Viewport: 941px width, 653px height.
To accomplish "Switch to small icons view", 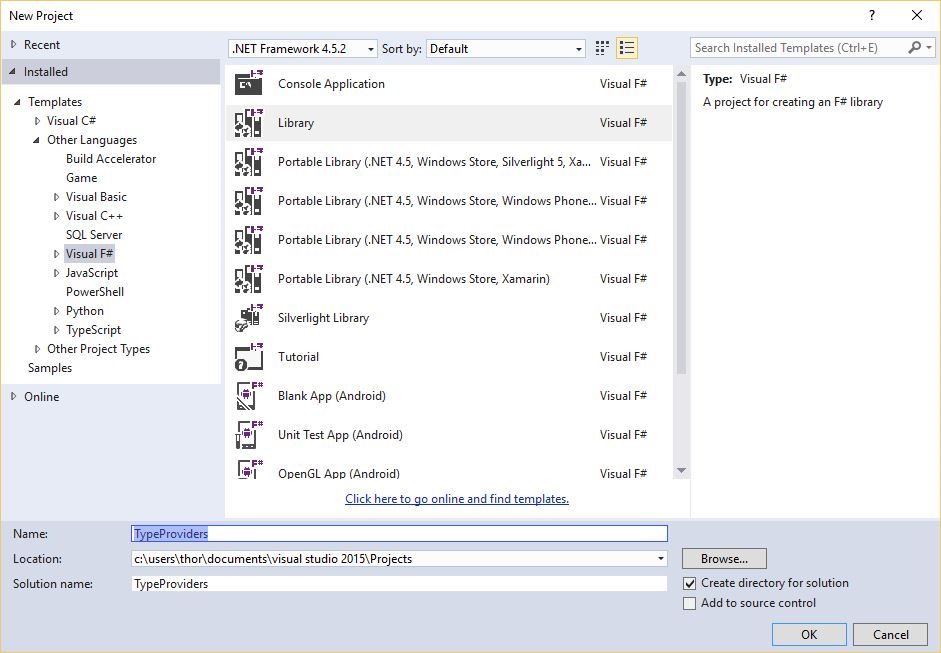I will coord(602,48).
